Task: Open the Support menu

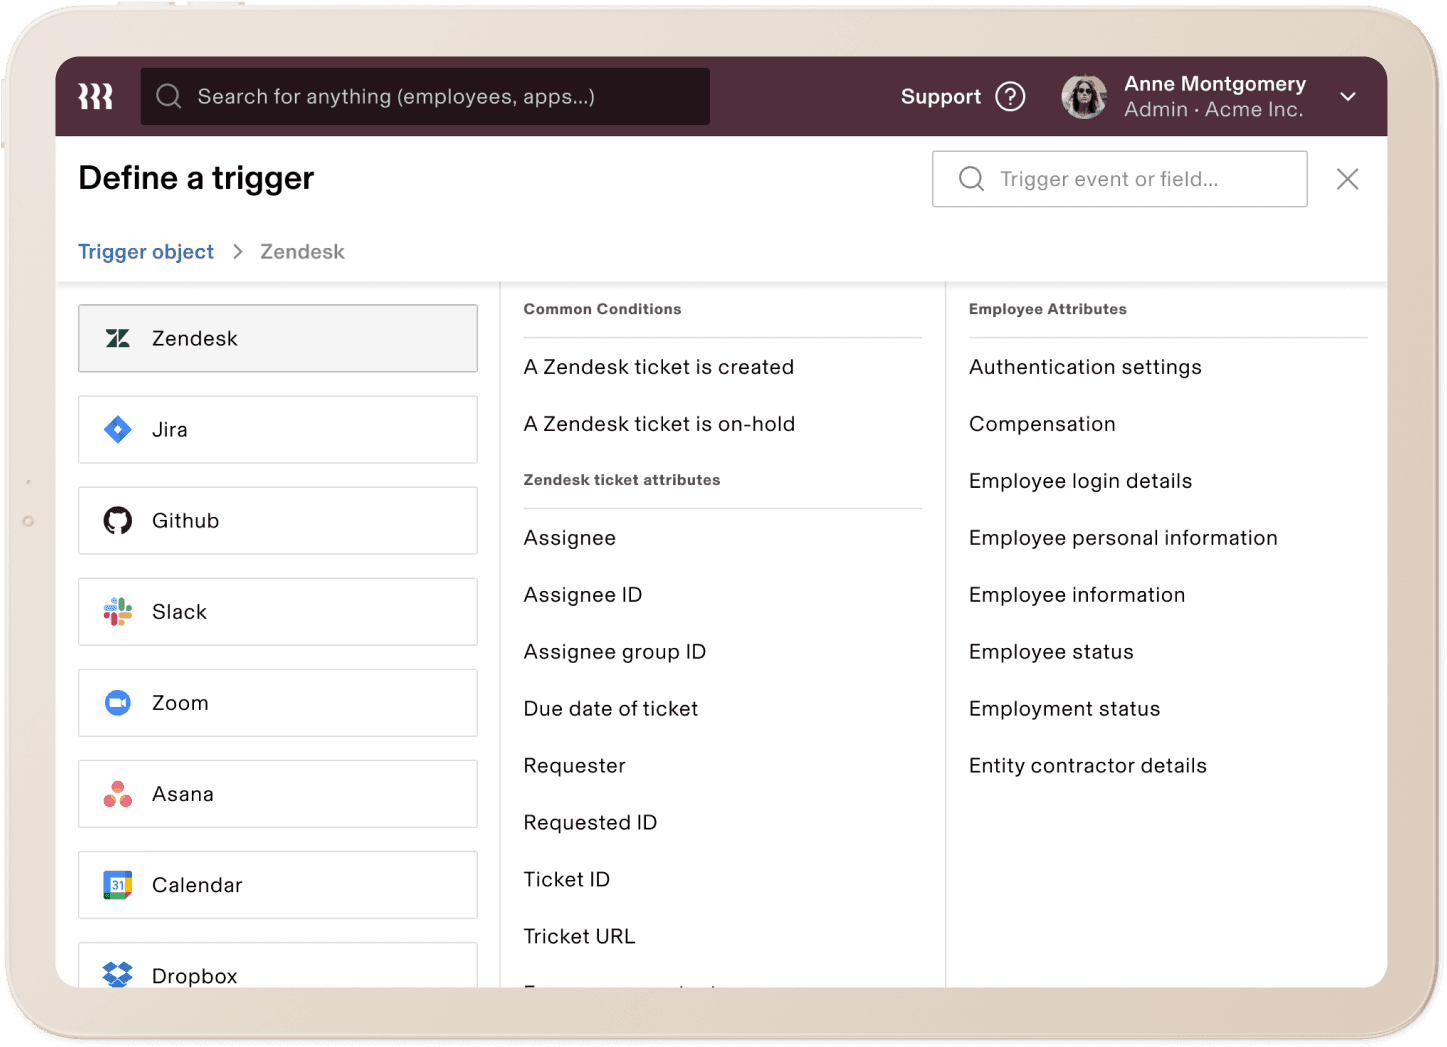Action: click(x=940, y=96)
